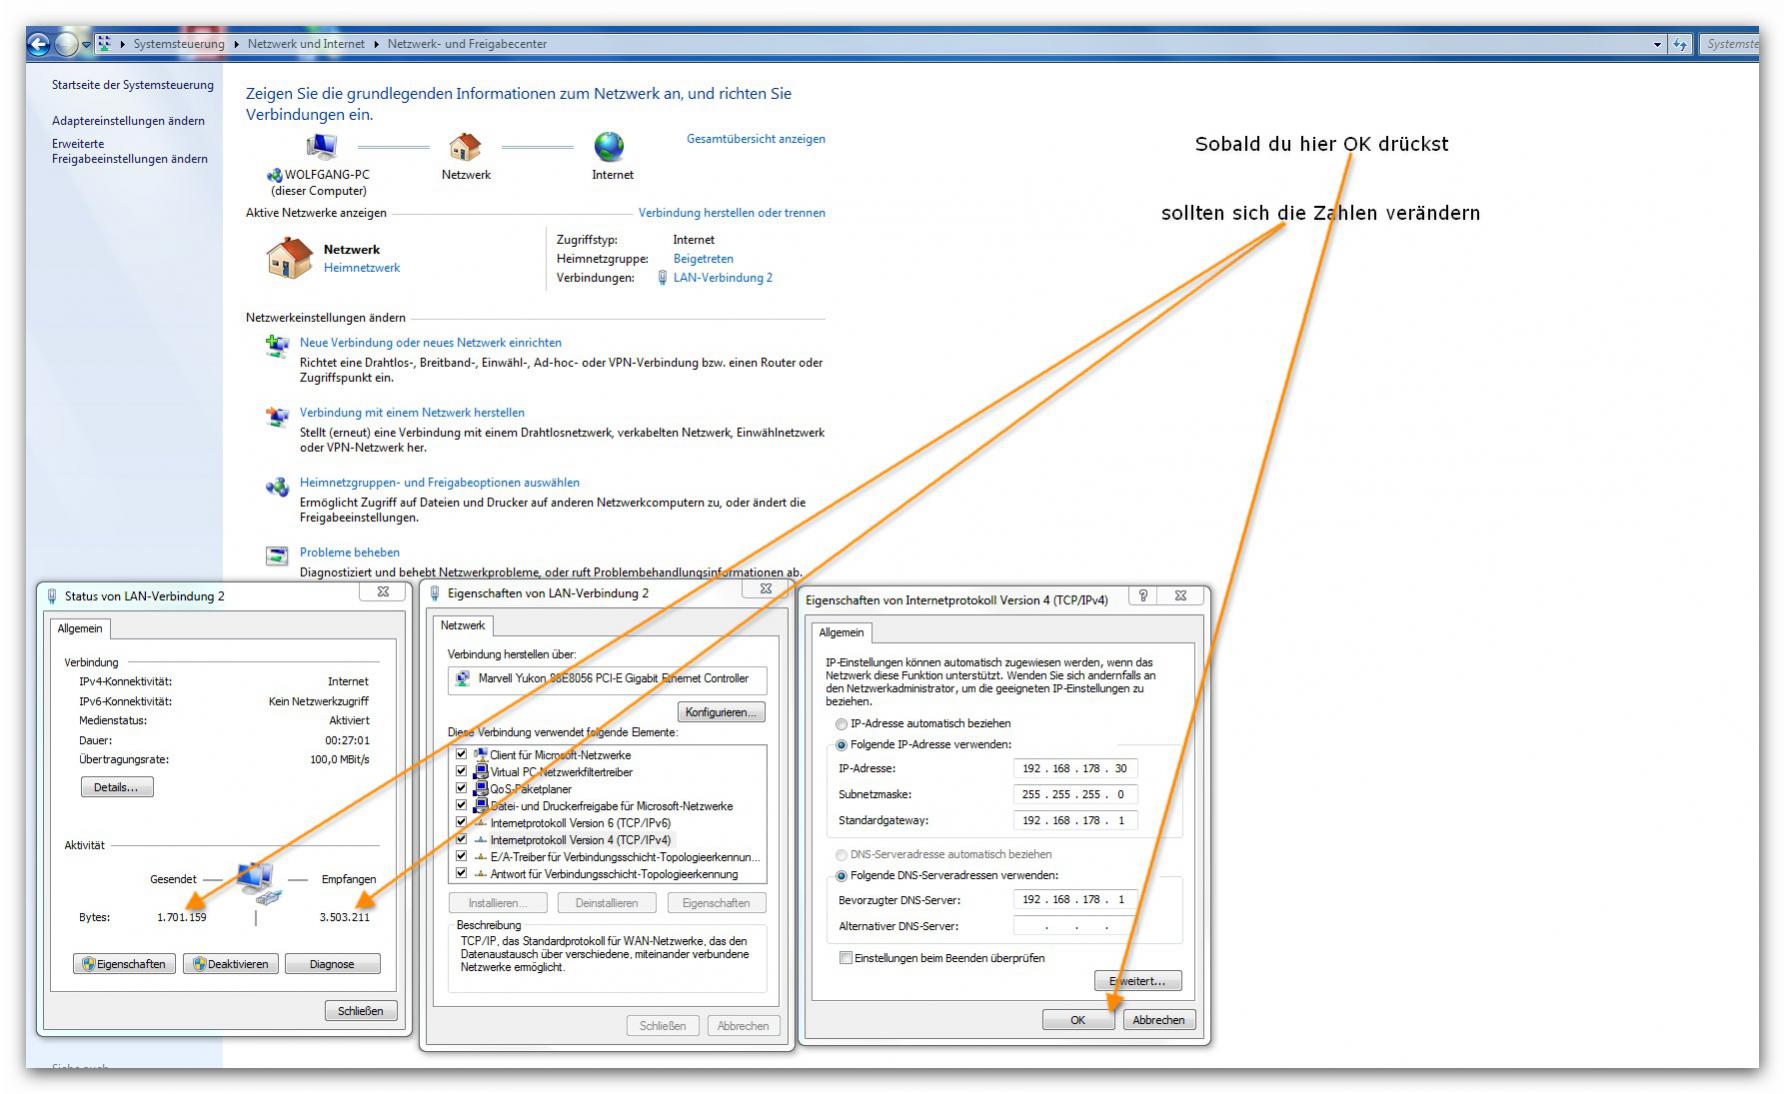Click the IP-Adresse input field
The image size is (1785, 1094).
pos(1075,769)
